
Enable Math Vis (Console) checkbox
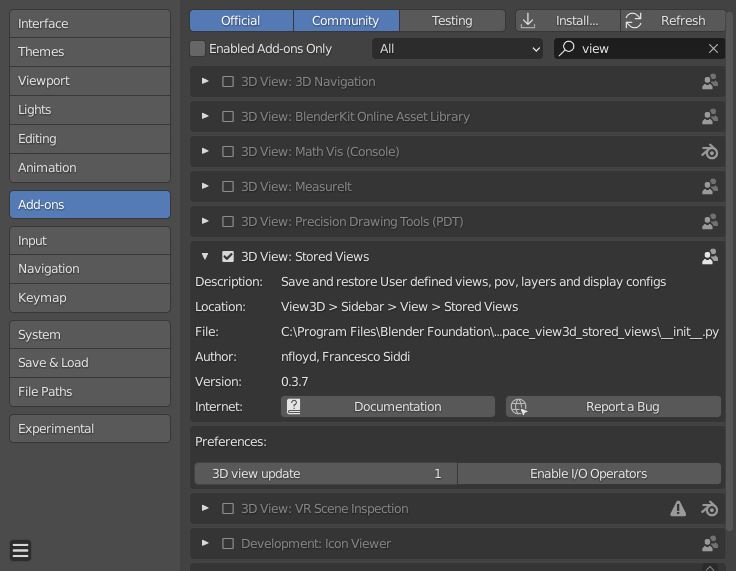[x=228, y=152]
